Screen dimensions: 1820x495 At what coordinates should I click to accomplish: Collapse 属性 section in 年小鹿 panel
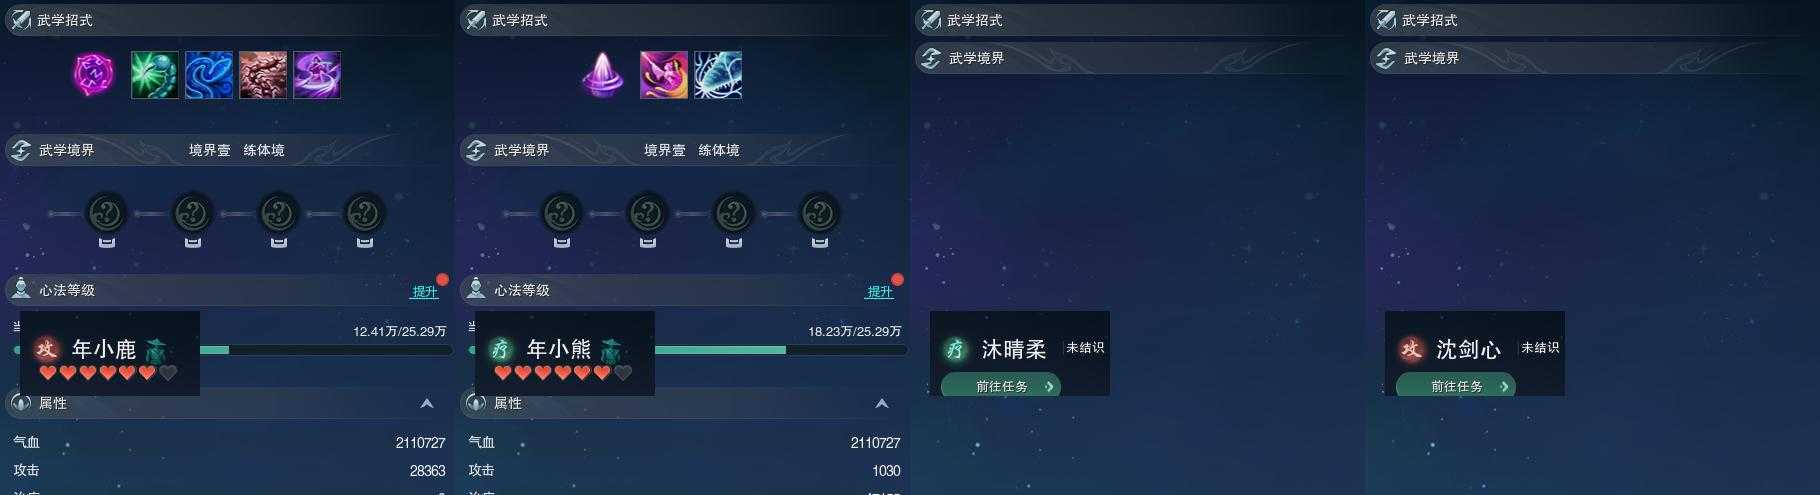pos(427,403)
